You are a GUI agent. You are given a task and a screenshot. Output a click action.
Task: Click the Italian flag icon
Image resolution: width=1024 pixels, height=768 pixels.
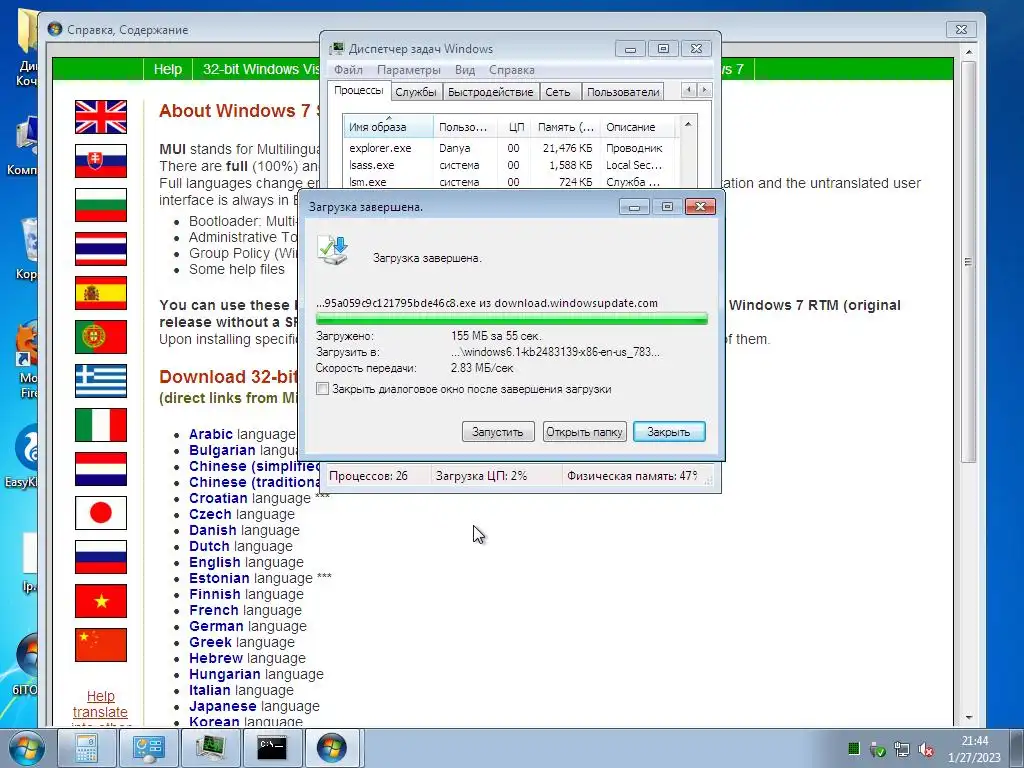(101, 425)
